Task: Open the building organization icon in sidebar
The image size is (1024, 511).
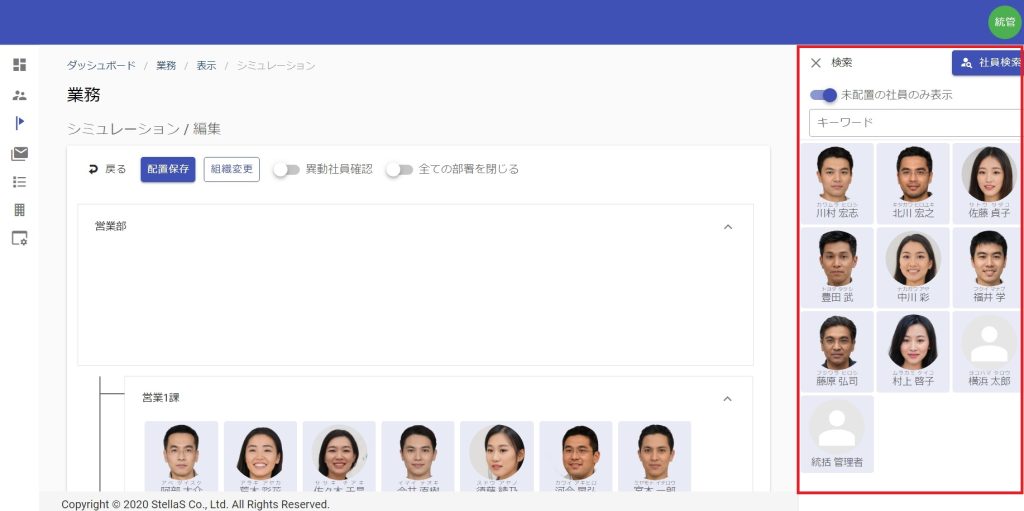Action: coord(19,210)
